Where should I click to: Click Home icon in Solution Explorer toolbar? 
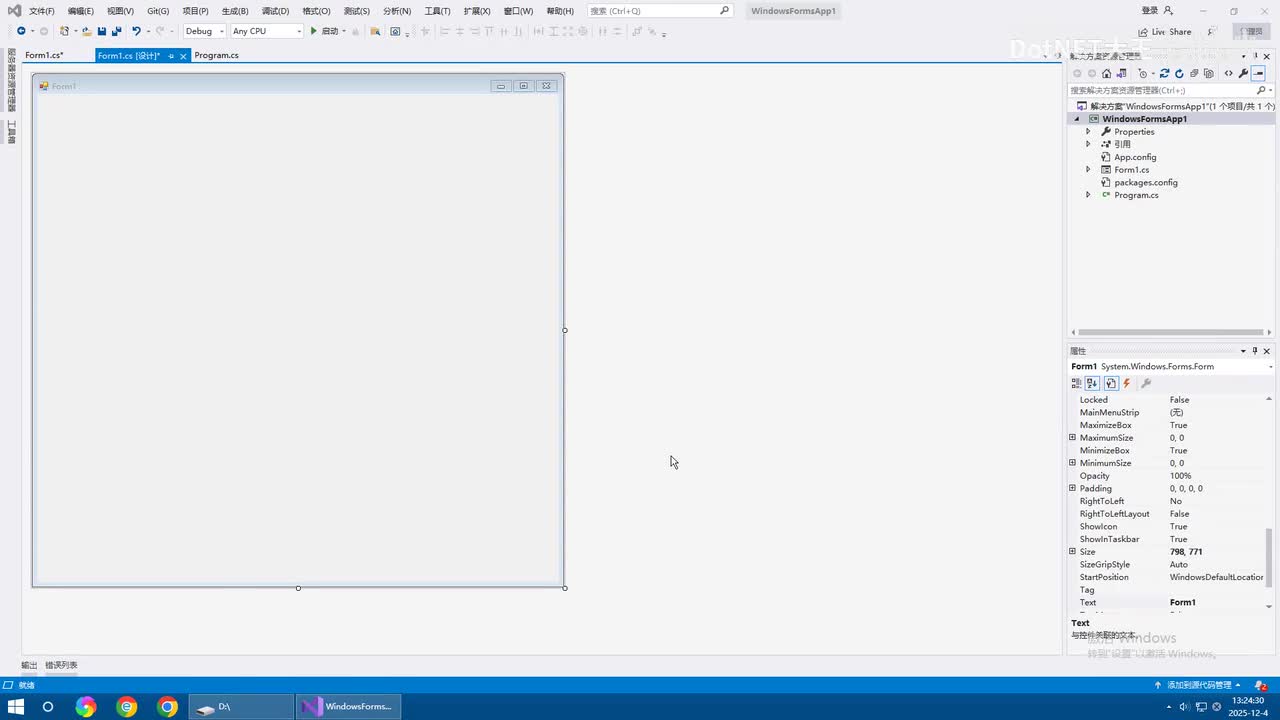point(1106,73)
